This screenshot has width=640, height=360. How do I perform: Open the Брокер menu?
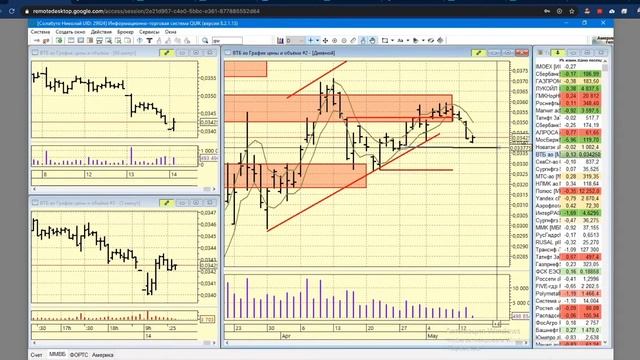click(x=125, y=32)
